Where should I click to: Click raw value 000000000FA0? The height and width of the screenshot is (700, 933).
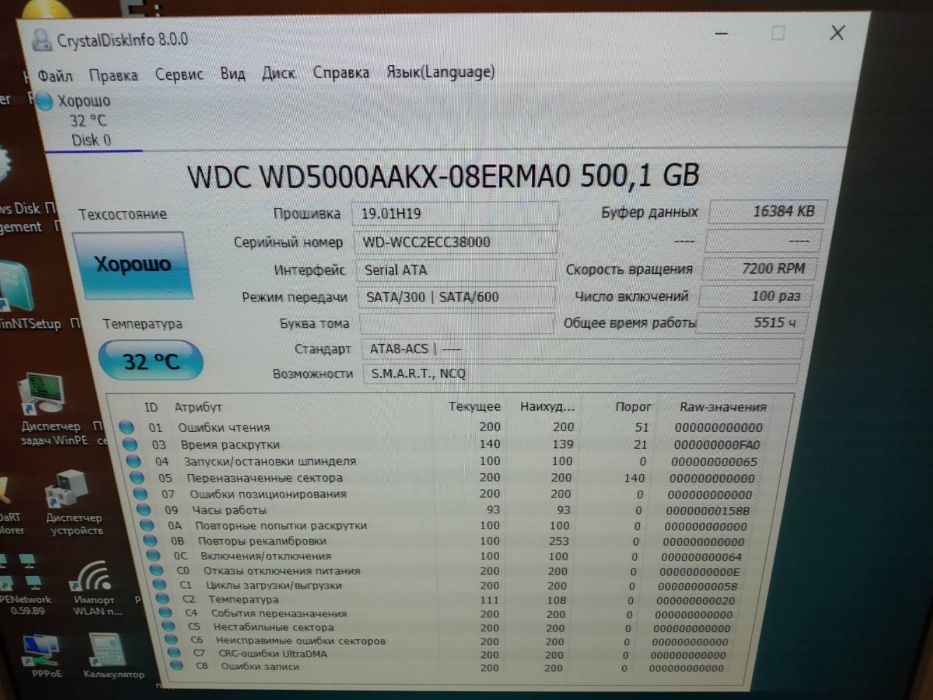click(717, 445)
